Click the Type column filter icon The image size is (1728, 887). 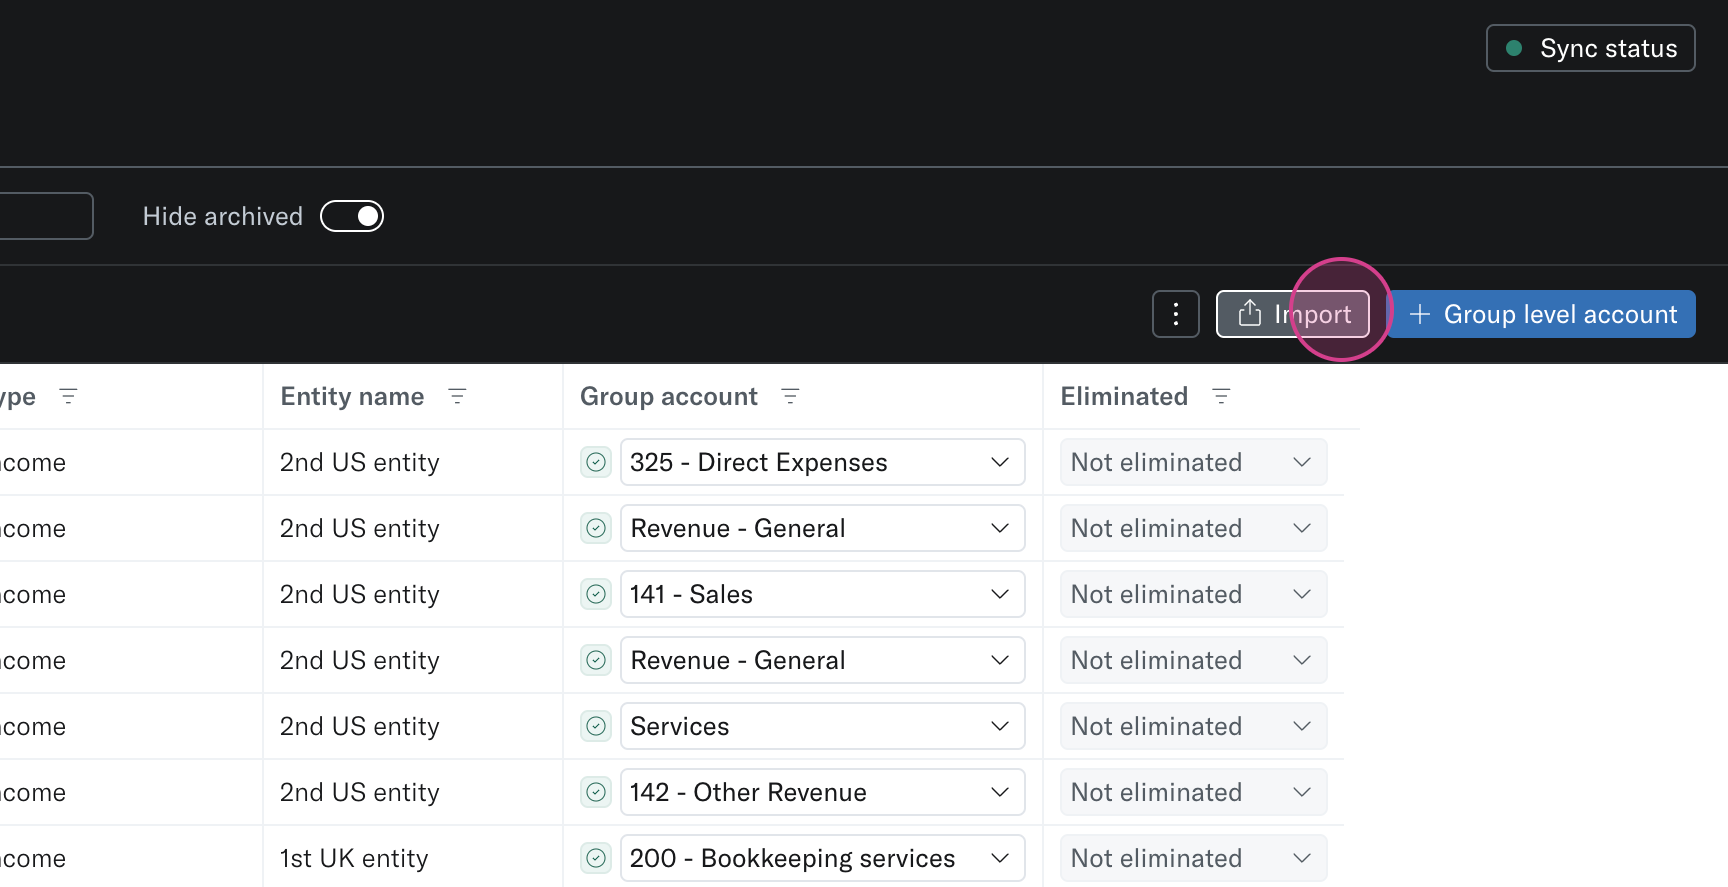click(x=68, y=397)
